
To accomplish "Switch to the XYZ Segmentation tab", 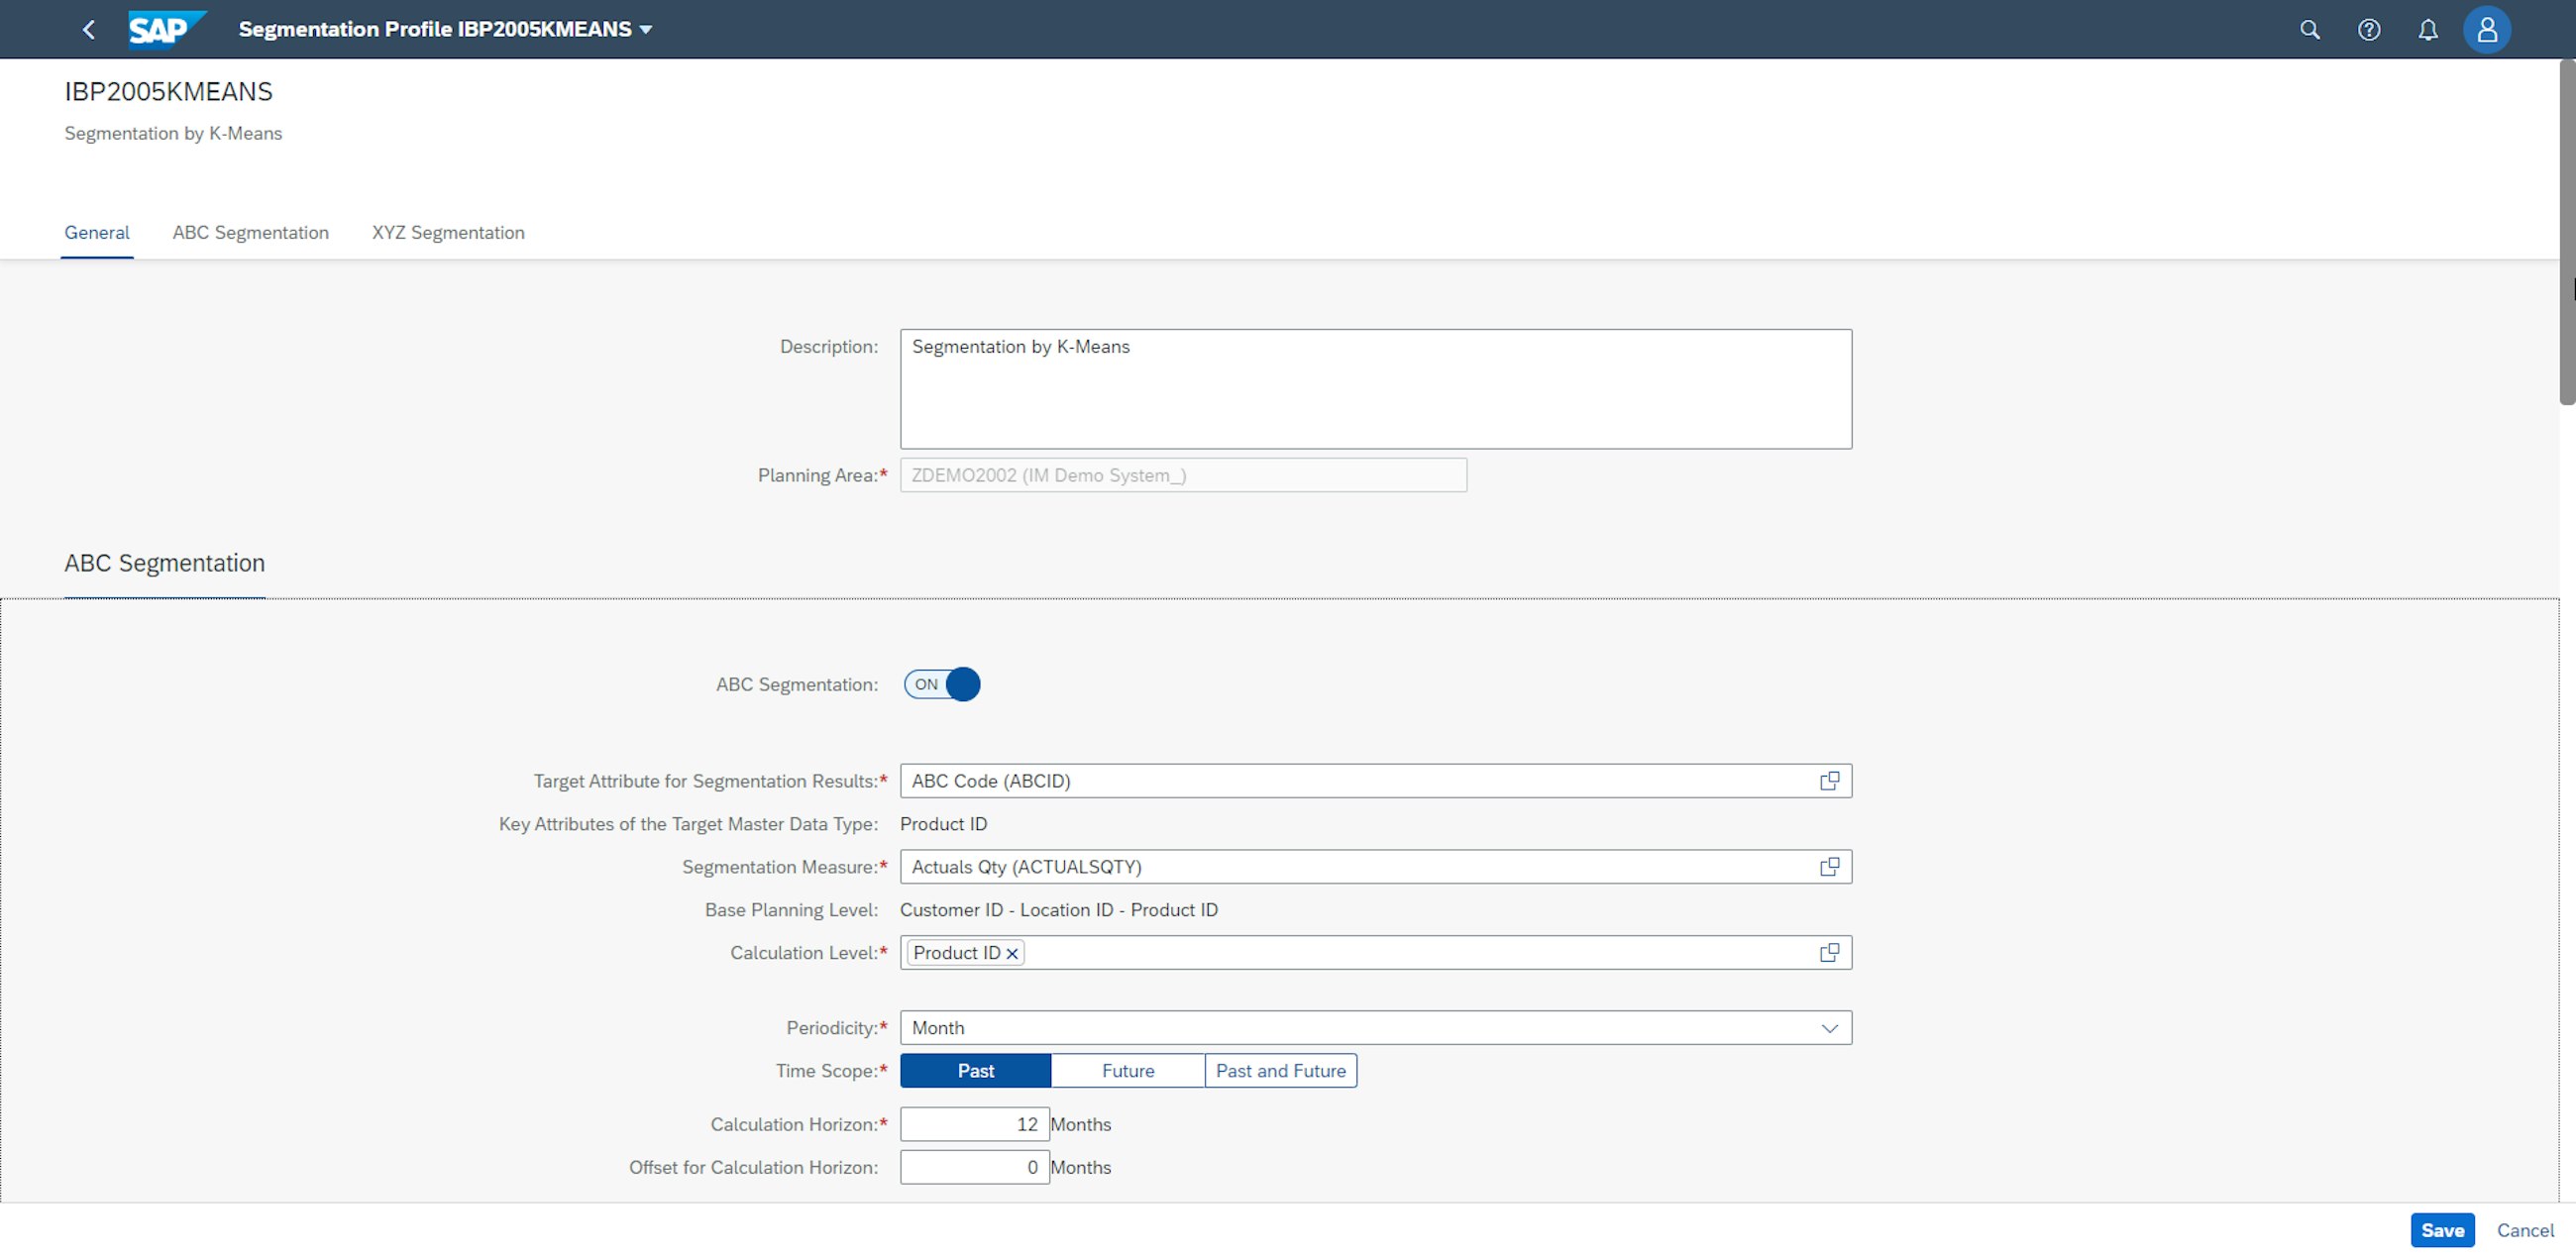I will tap(448, 233).
